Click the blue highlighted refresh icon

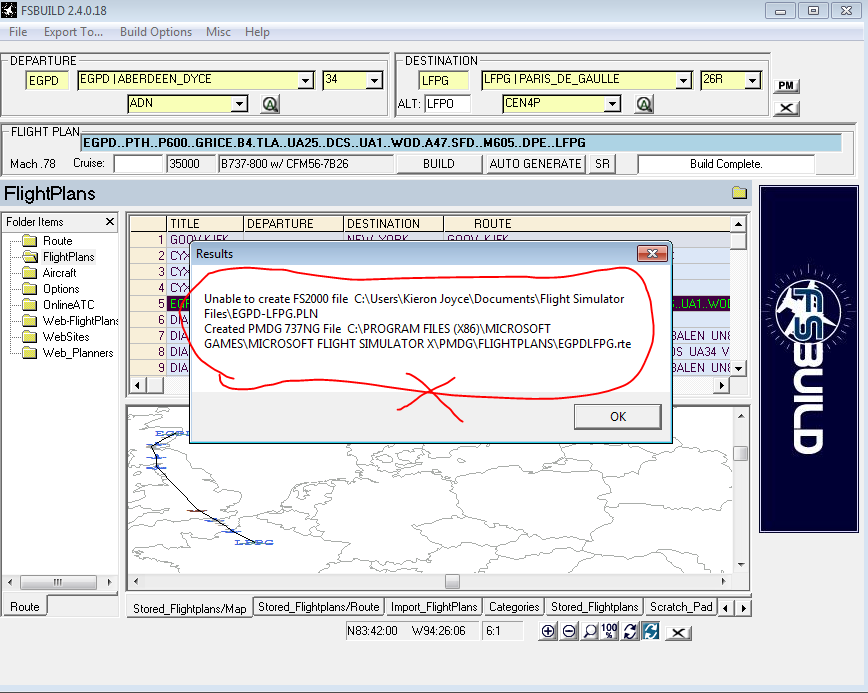coord(651,632)
